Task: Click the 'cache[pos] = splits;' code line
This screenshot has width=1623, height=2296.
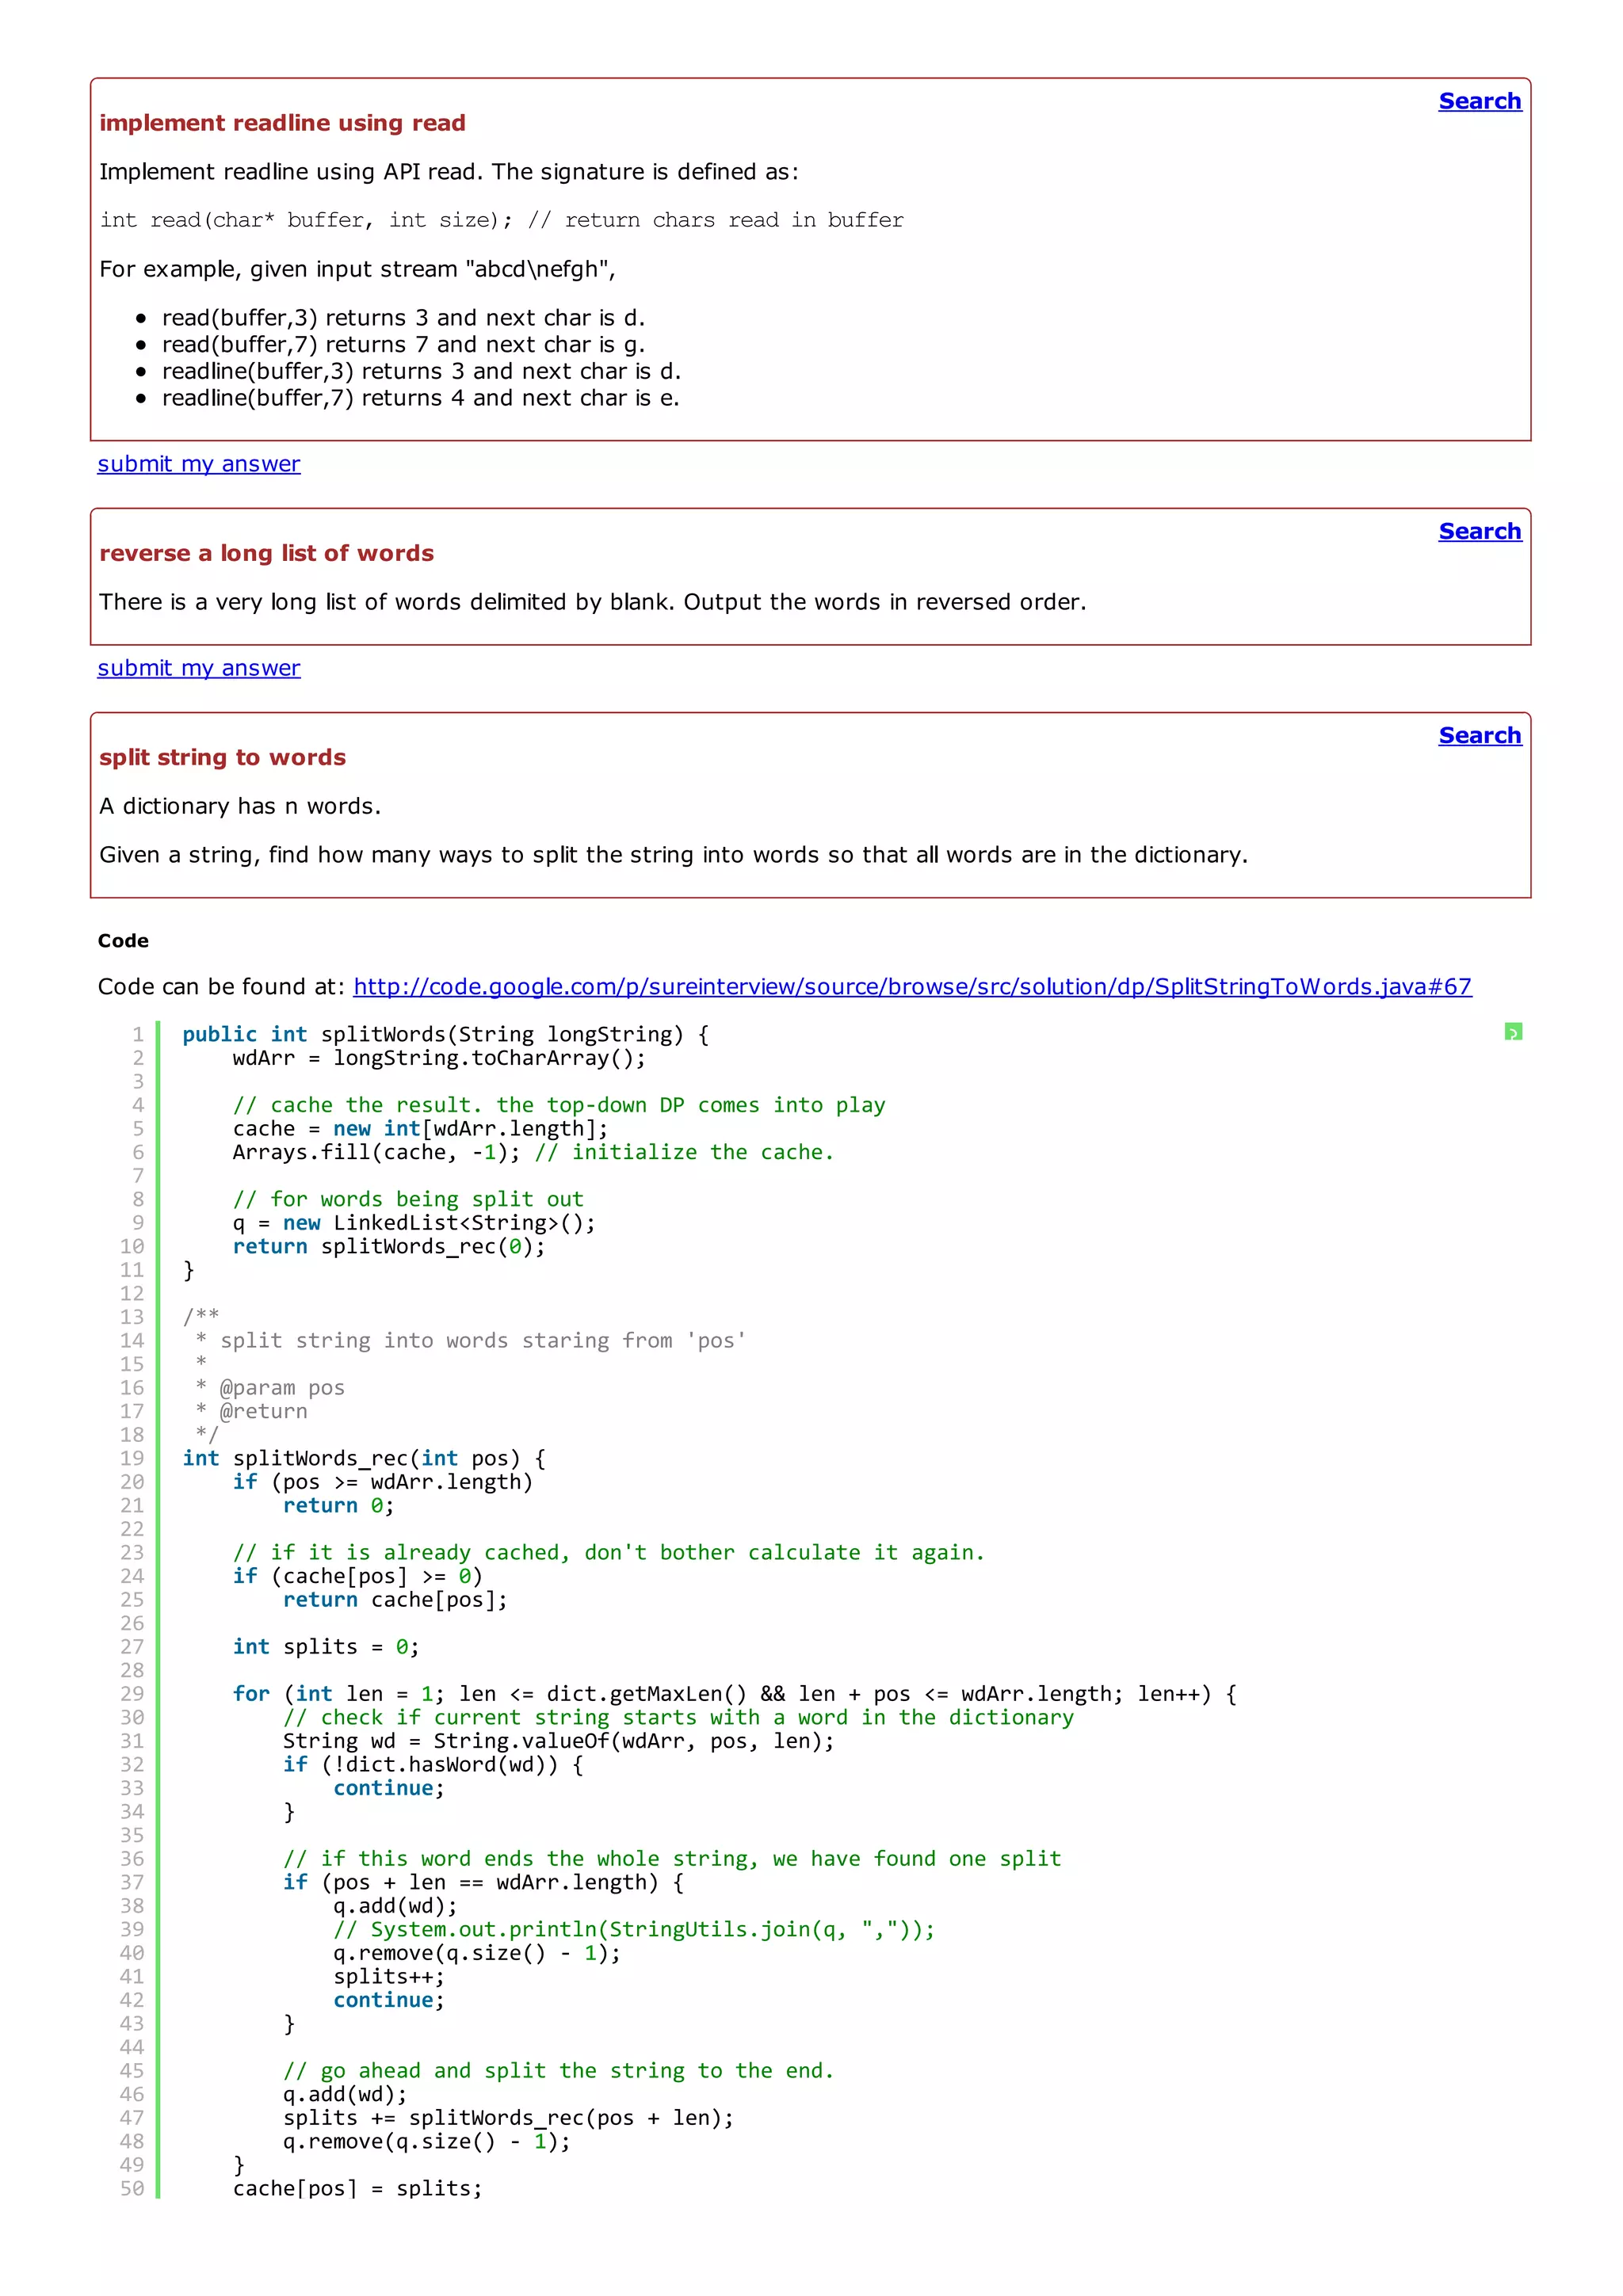Action: [x=356, y=2188]
